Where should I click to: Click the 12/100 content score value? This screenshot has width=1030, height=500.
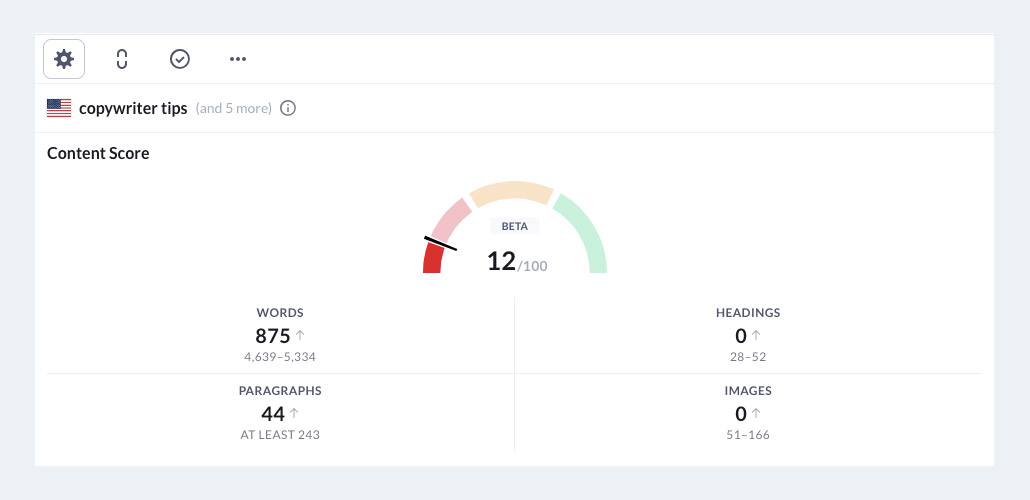click(x=516, y=262)
